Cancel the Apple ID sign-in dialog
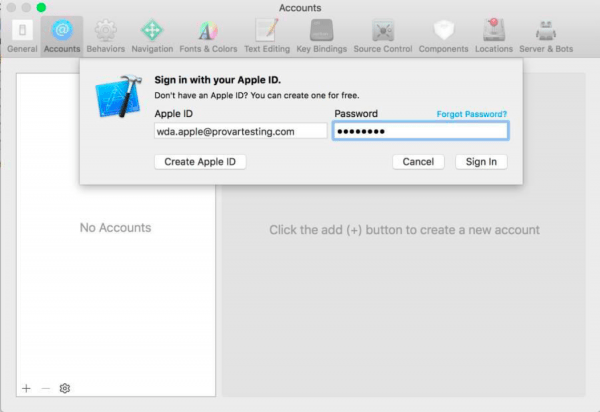Image resolution: width=600 pixels, height=412 pixels. pyautogui.click(x=418, y=162)
